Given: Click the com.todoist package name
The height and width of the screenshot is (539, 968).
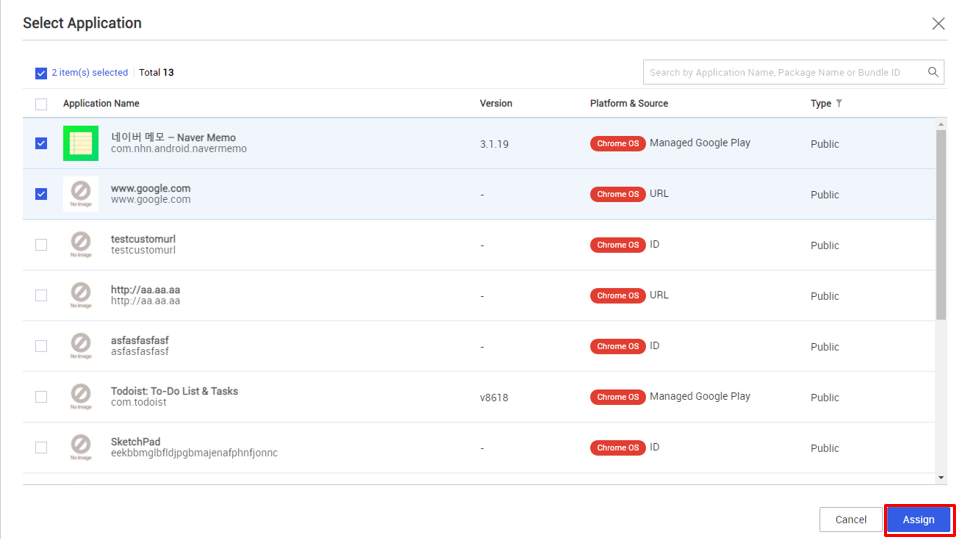Looking at the screenshot, I should [138, 402].
